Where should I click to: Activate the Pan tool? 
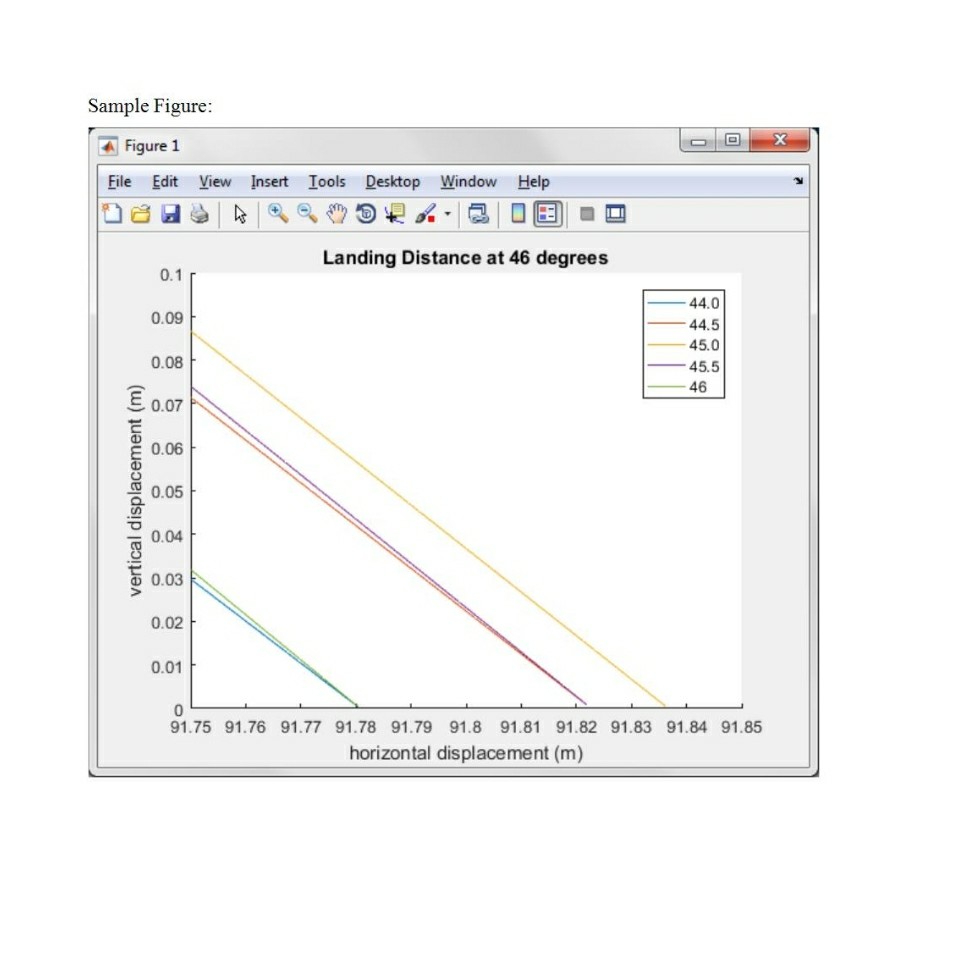click(x=336, y=213)
